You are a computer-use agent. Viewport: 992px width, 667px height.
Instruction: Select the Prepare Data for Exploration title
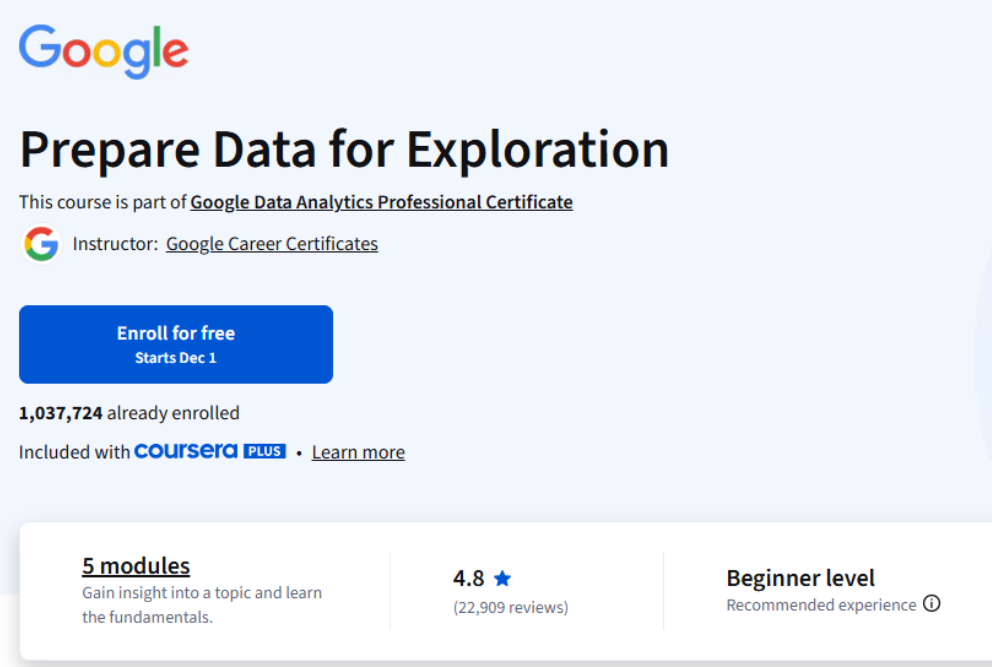[x=344, y=148]
